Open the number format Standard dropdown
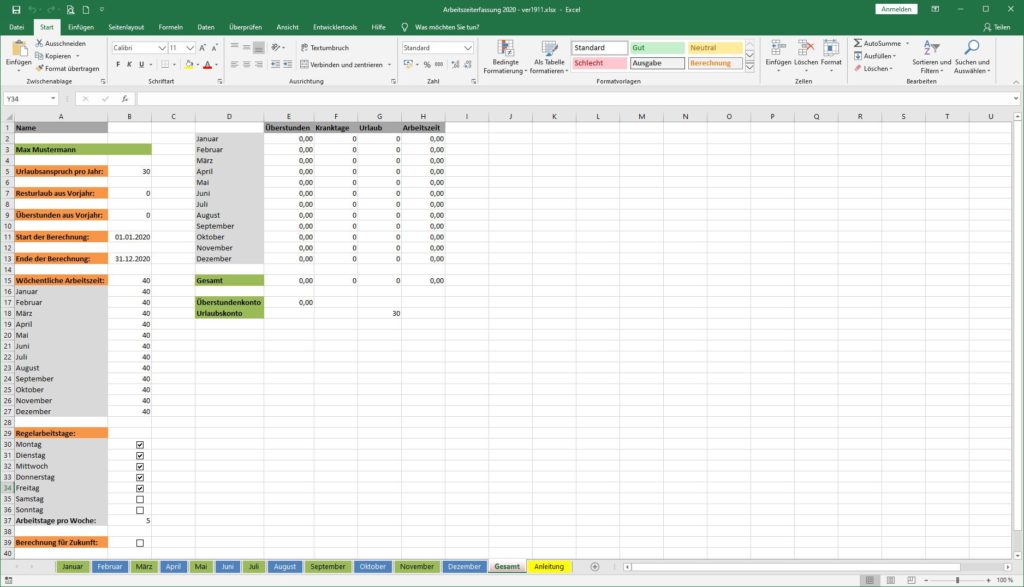1024x587 pixels. tap(468, 48)
